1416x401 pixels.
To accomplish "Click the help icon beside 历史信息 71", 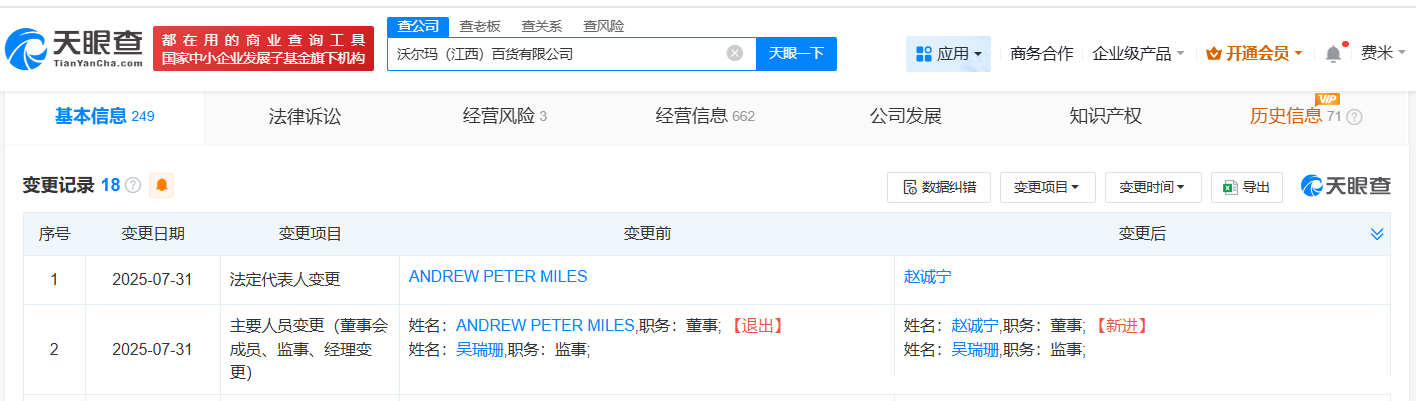I will 1355,117.
